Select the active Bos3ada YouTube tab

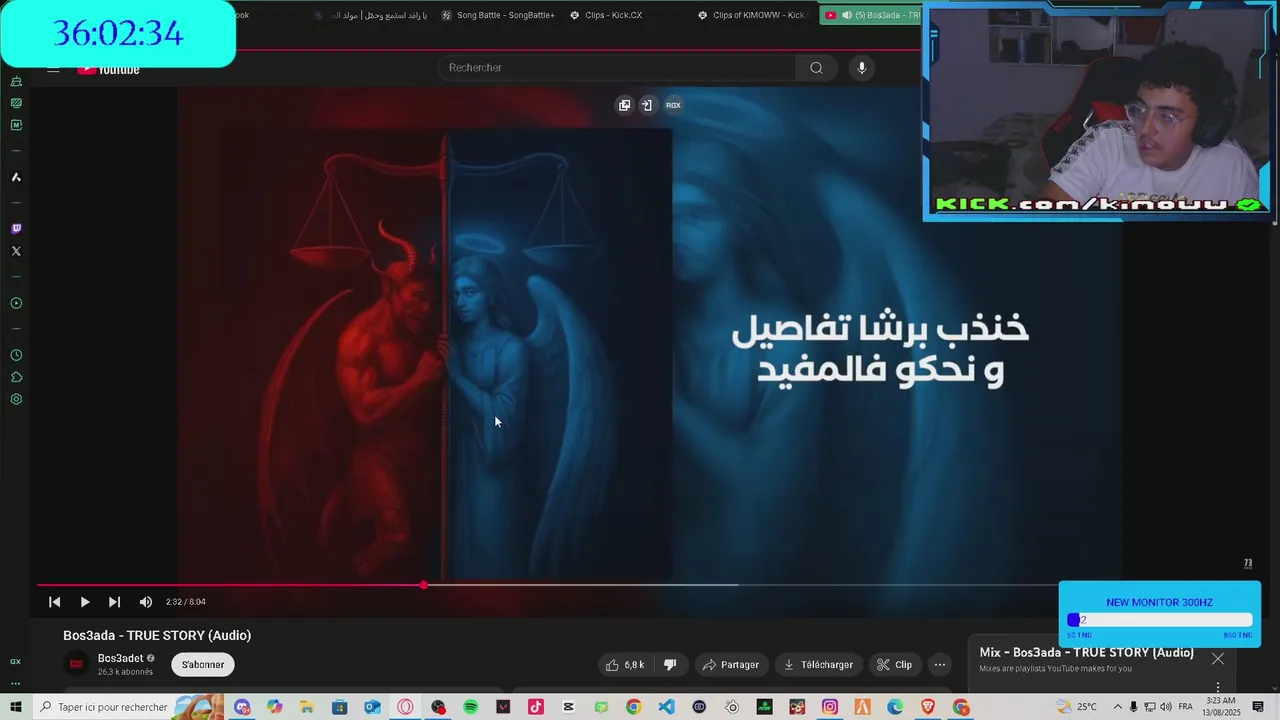point(871,15)
